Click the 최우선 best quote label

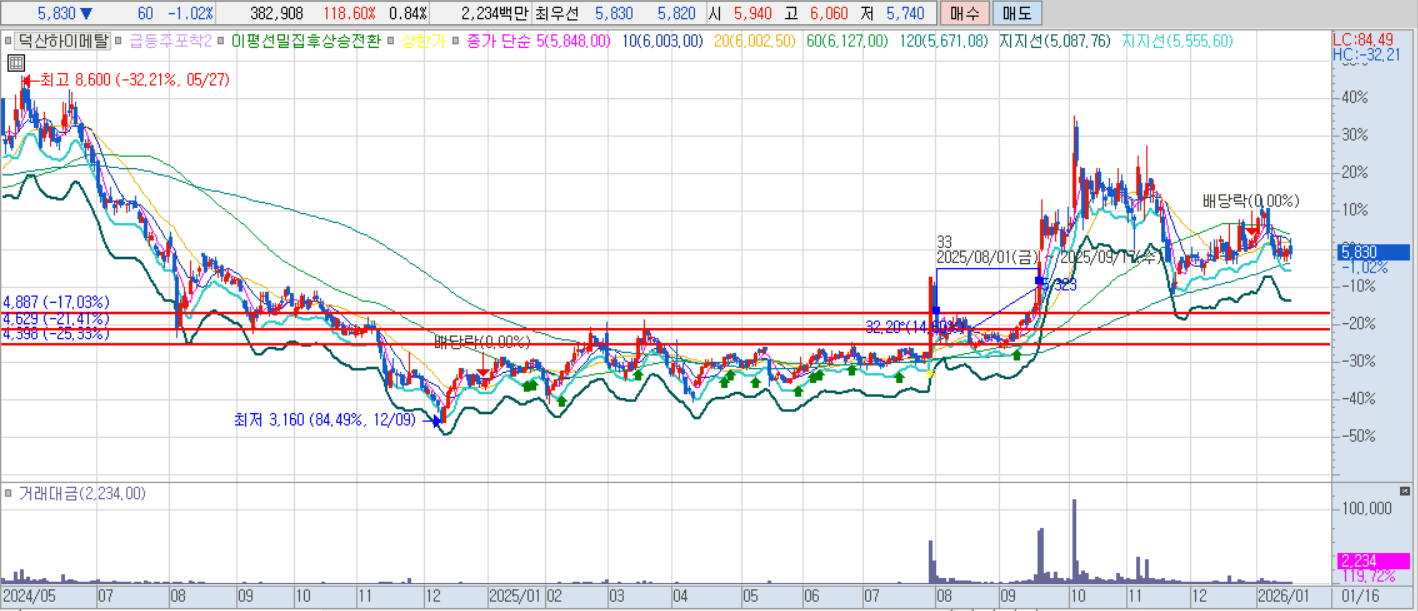tap(558, 13)
